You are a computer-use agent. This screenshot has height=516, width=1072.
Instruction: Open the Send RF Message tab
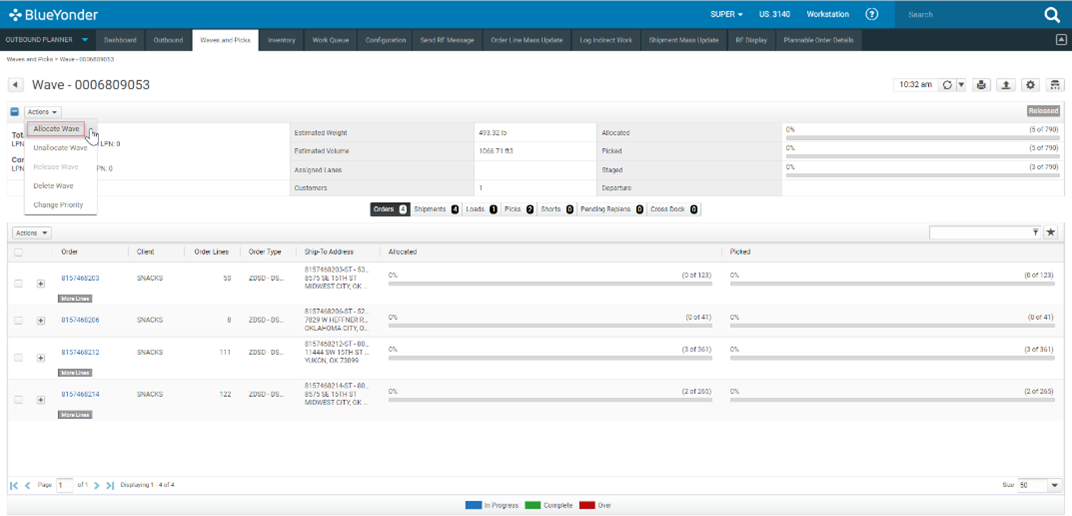447,40
